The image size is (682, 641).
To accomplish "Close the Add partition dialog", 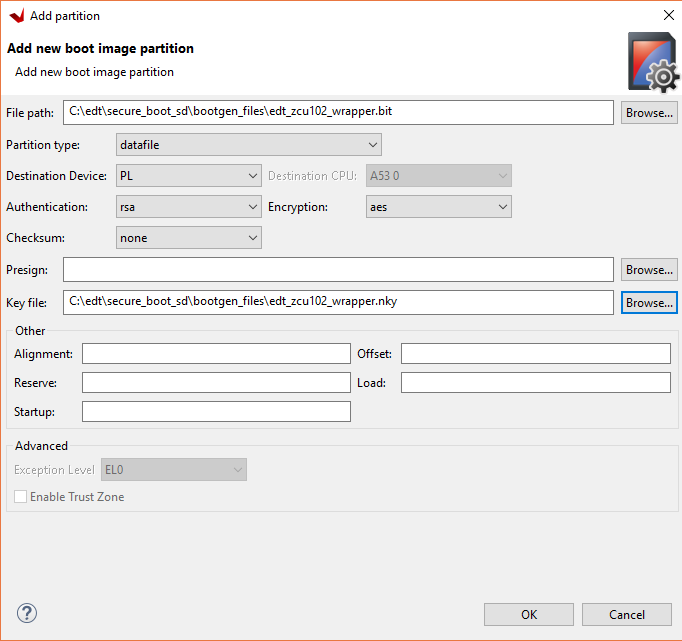I will 668,15.
